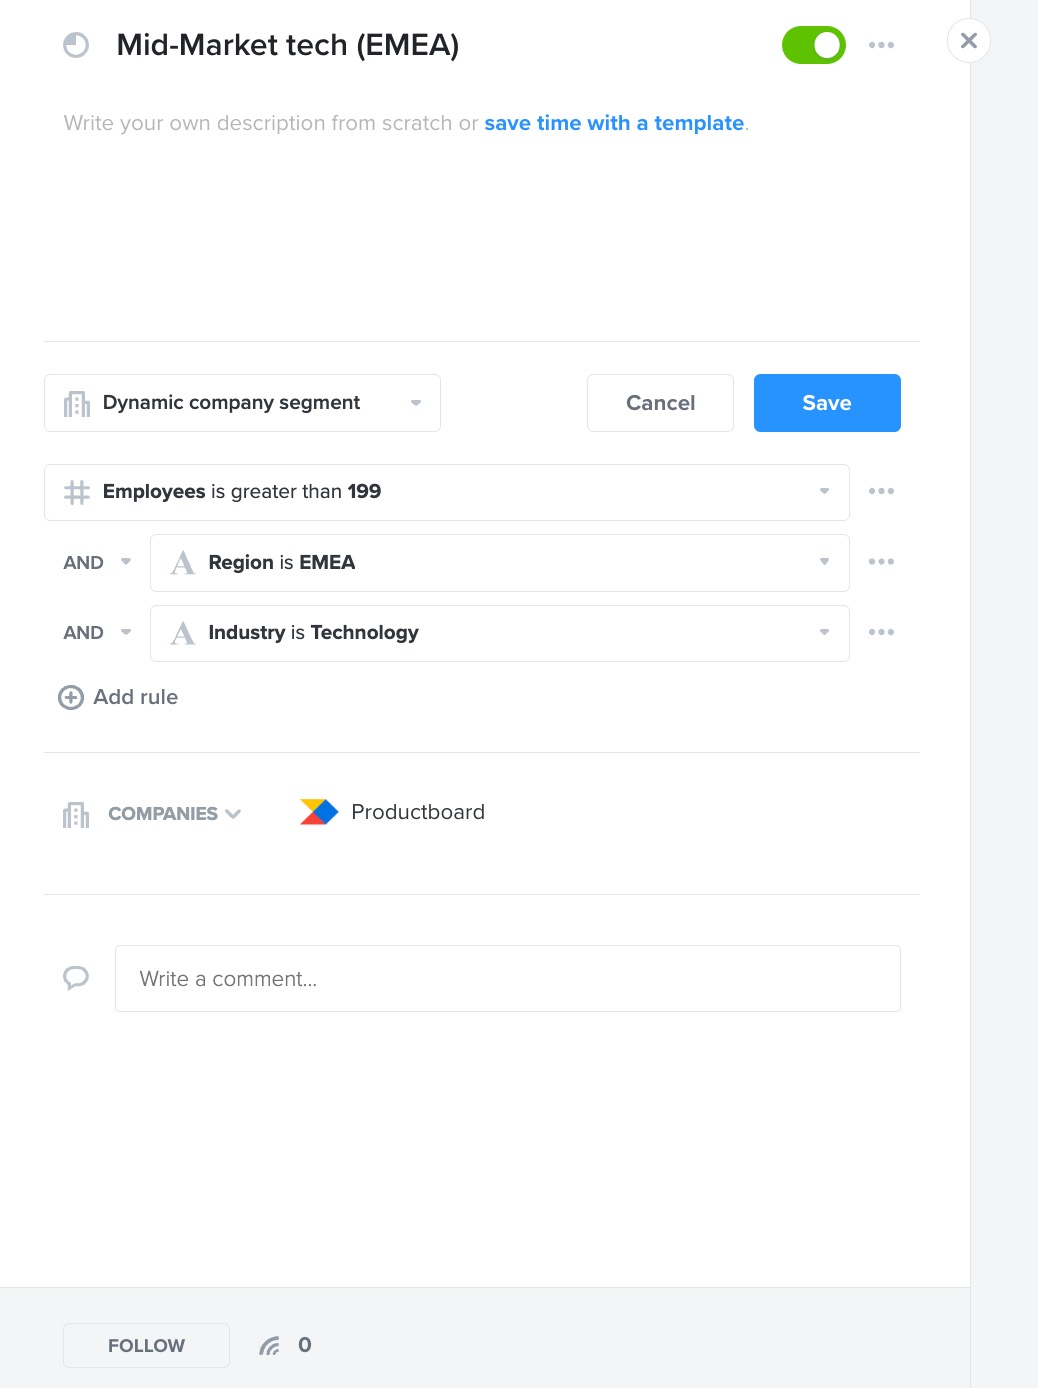Cancel the segment edits

point(660,403)
